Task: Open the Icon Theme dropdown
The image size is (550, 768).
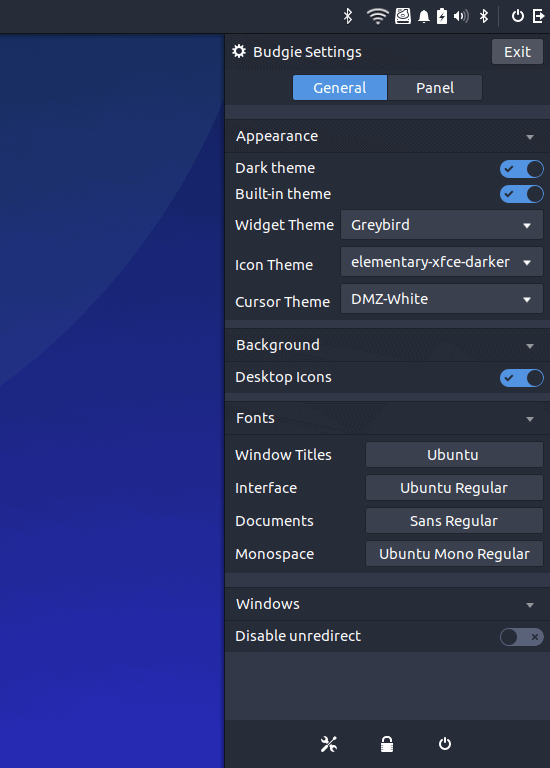Action: (x=442, y=262)
